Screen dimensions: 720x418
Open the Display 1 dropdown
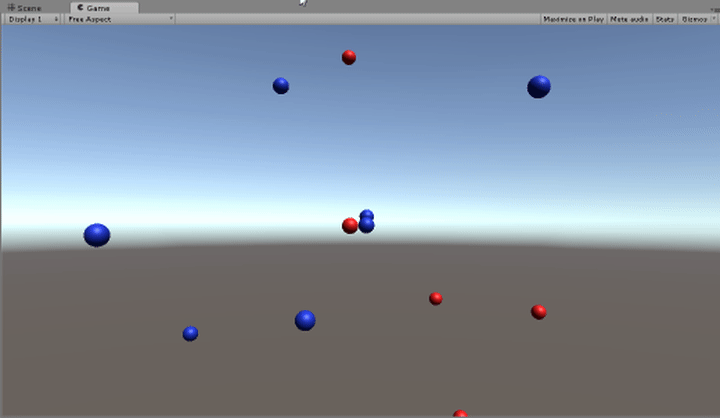point(33,19)
